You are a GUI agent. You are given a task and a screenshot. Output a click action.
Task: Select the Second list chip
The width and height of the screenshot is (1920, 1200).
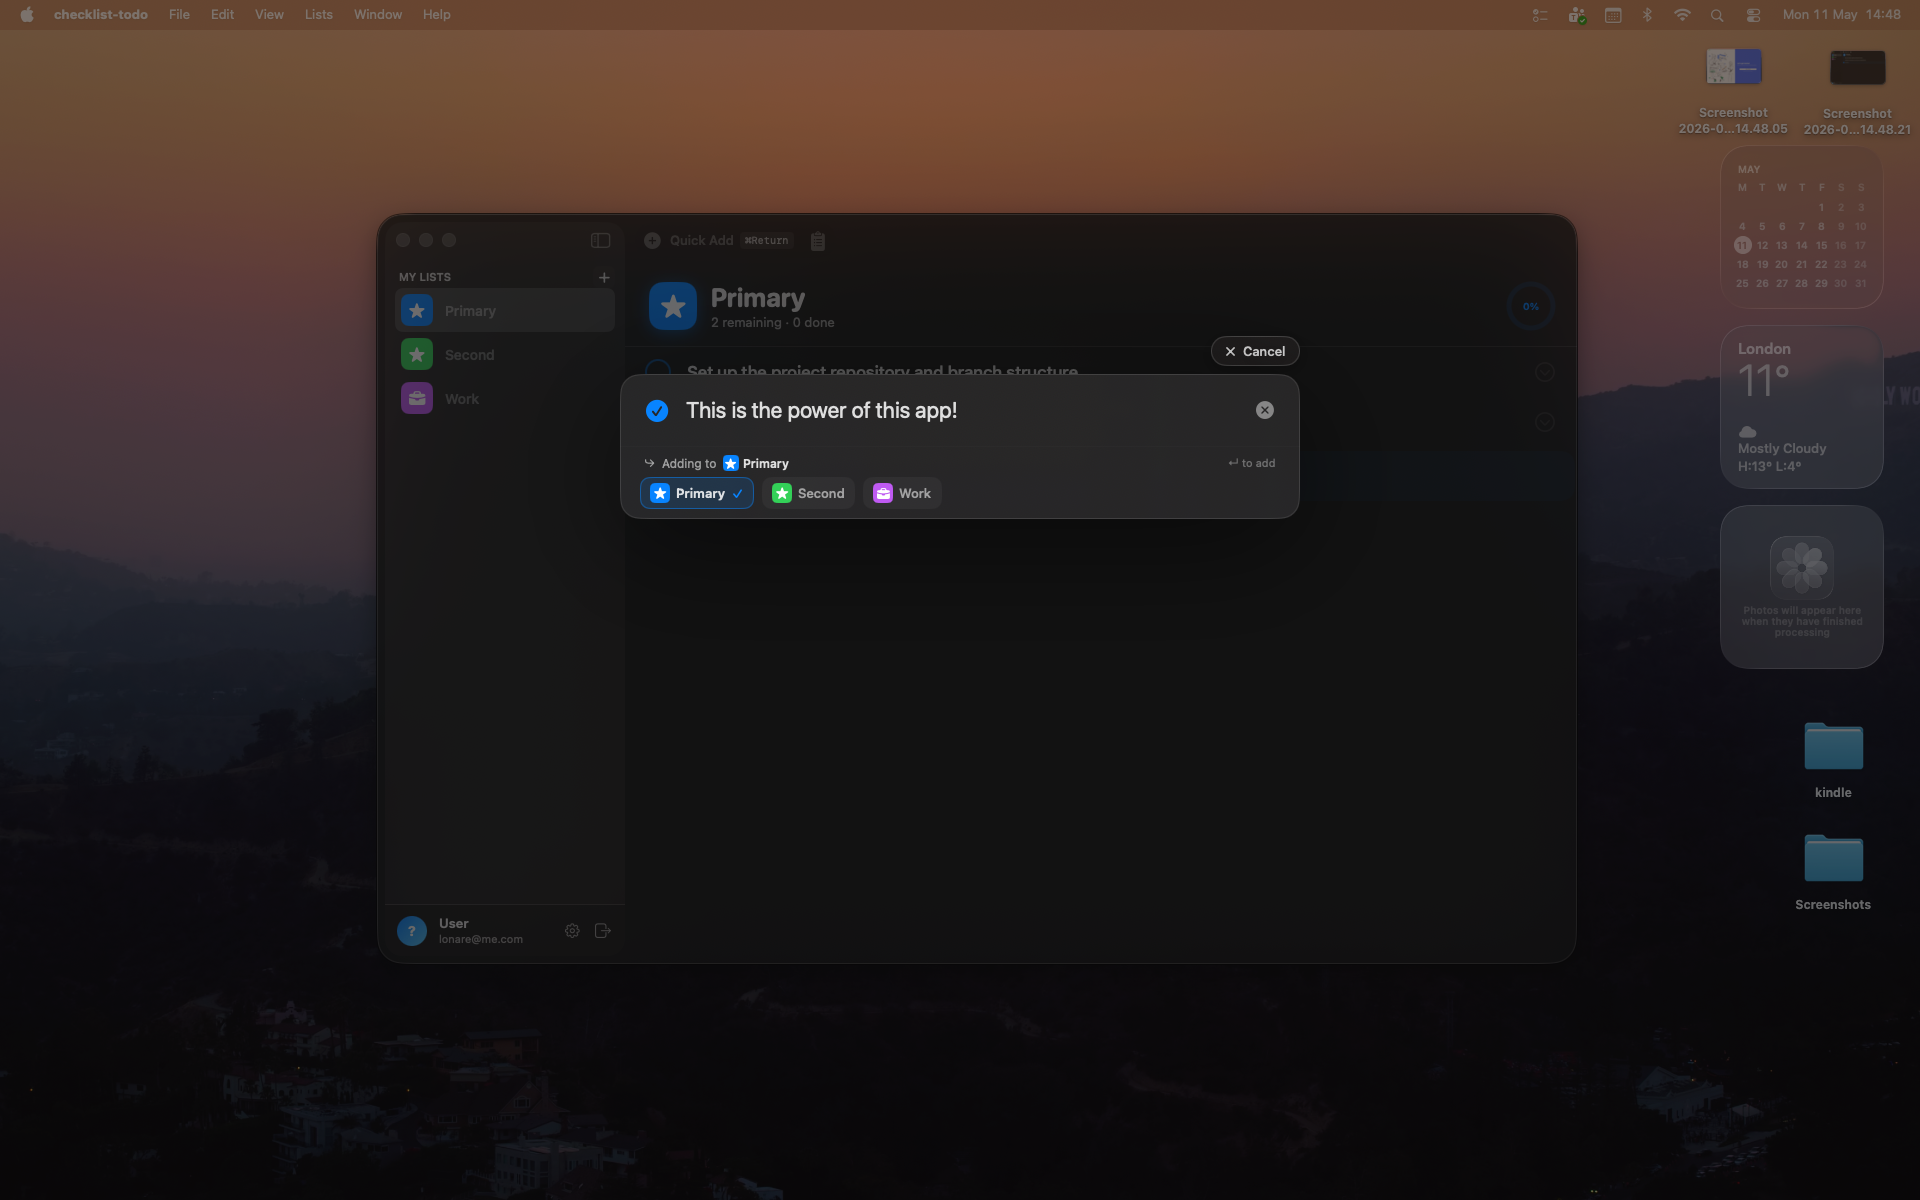(808, 493)
